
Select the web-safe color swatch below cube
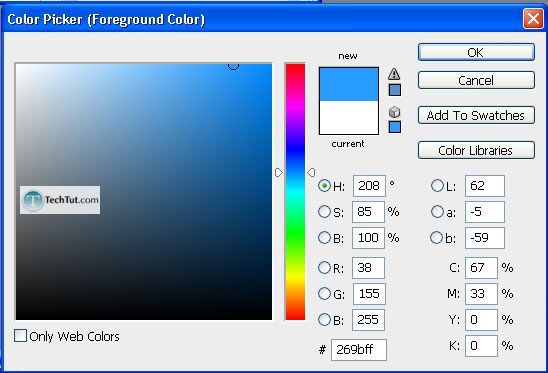tap(395, 127)
